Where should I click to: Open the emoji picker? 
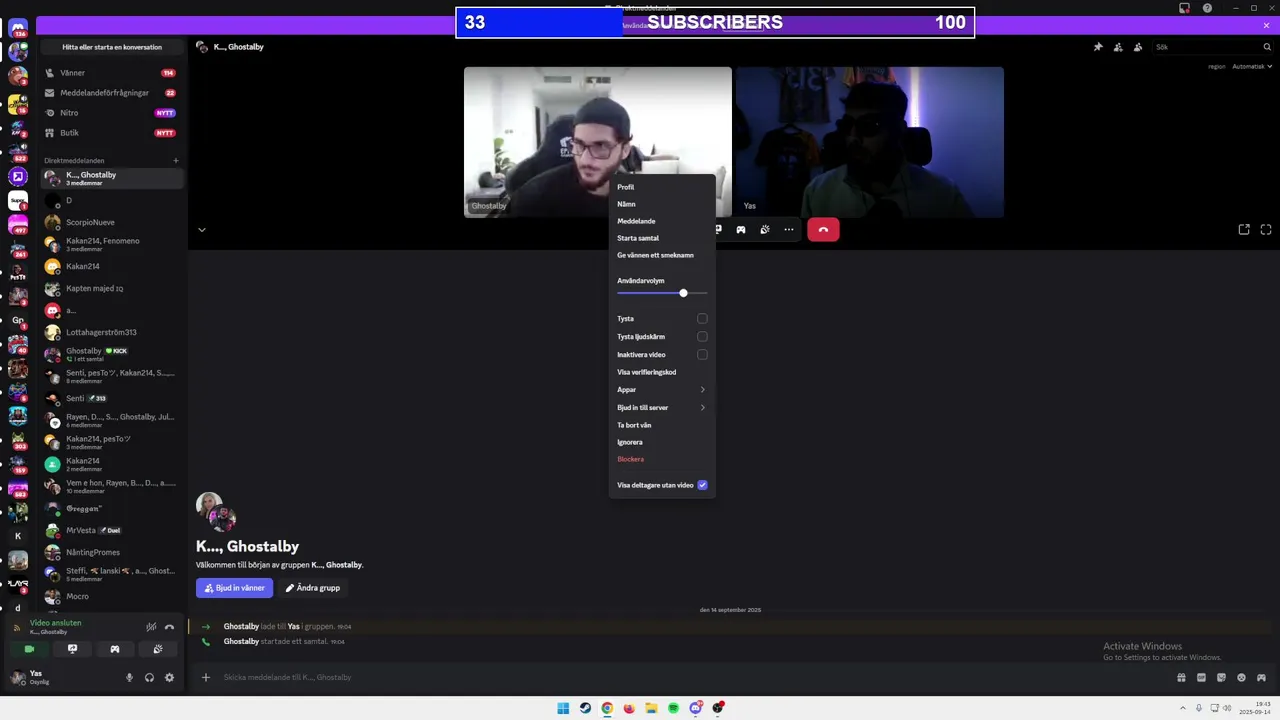coord(1241,677)
